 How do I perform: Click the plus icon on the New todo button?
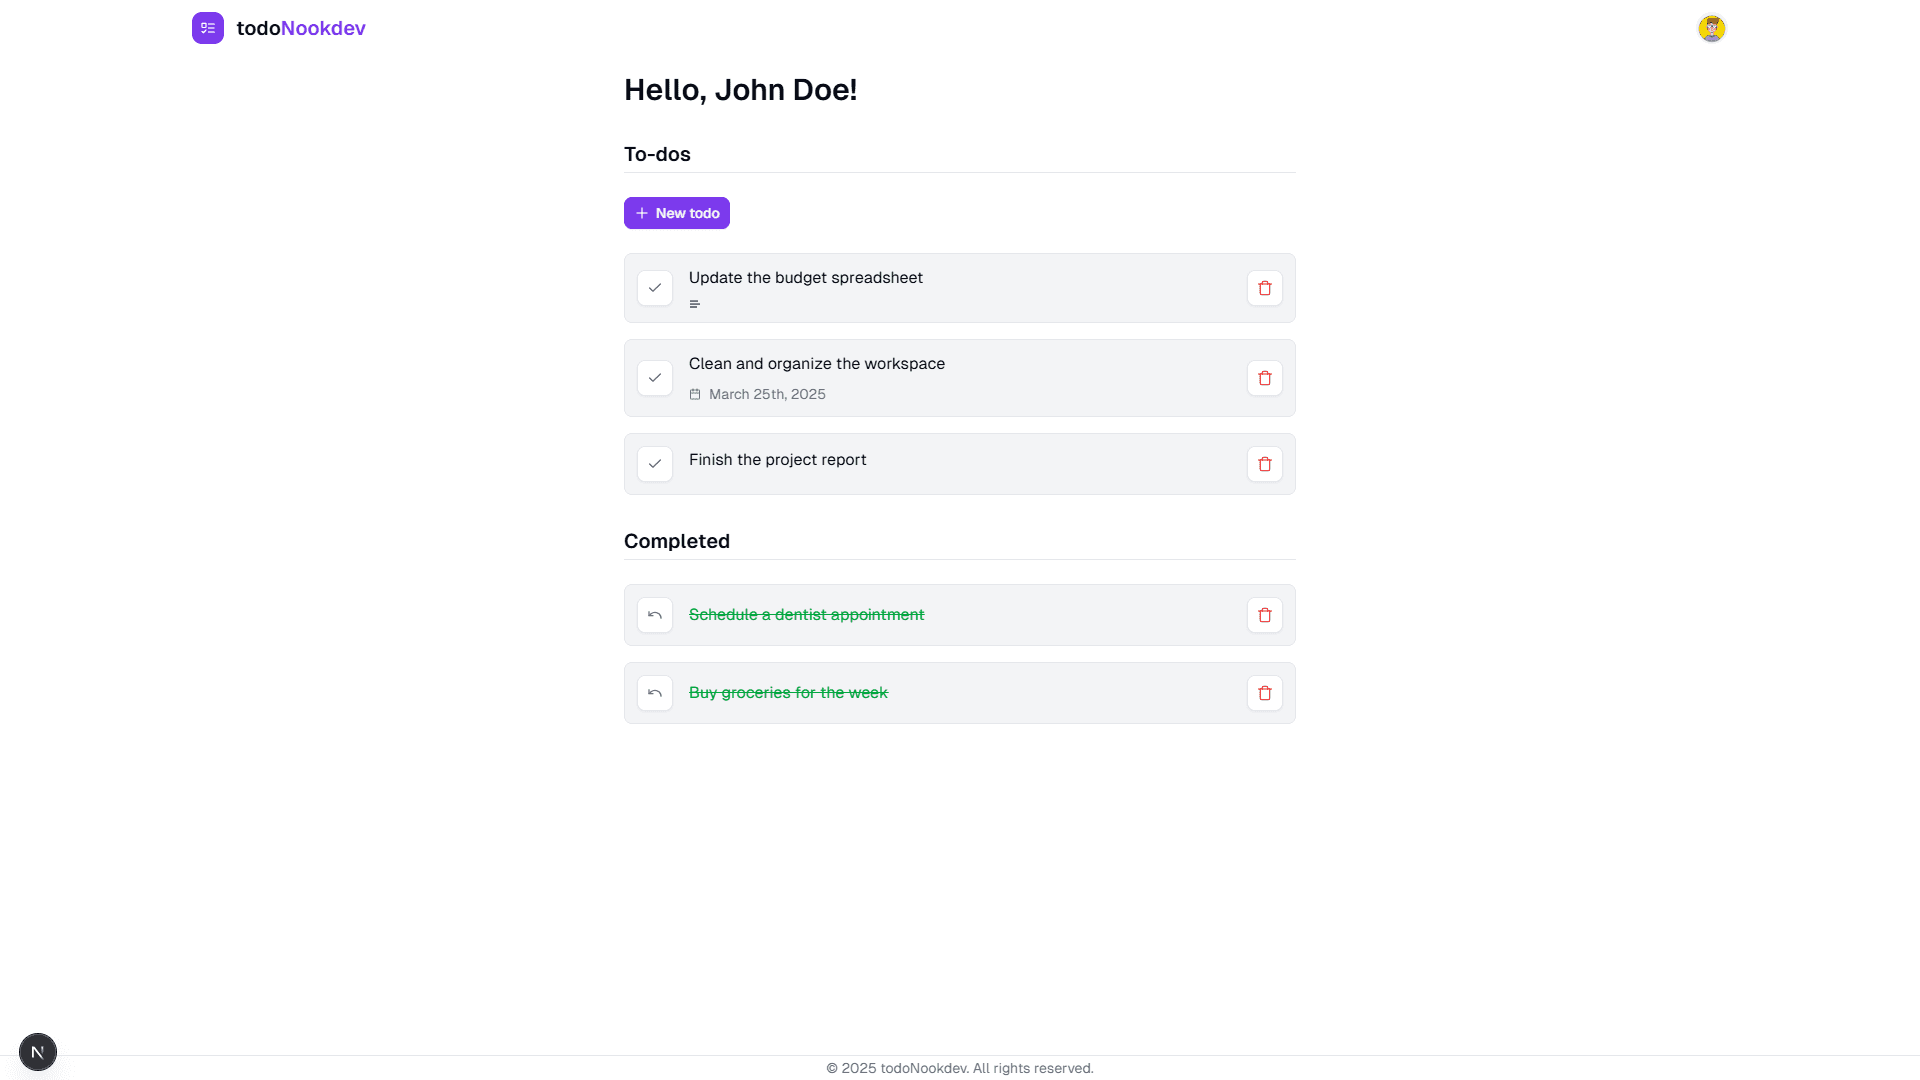coord(642,213)
